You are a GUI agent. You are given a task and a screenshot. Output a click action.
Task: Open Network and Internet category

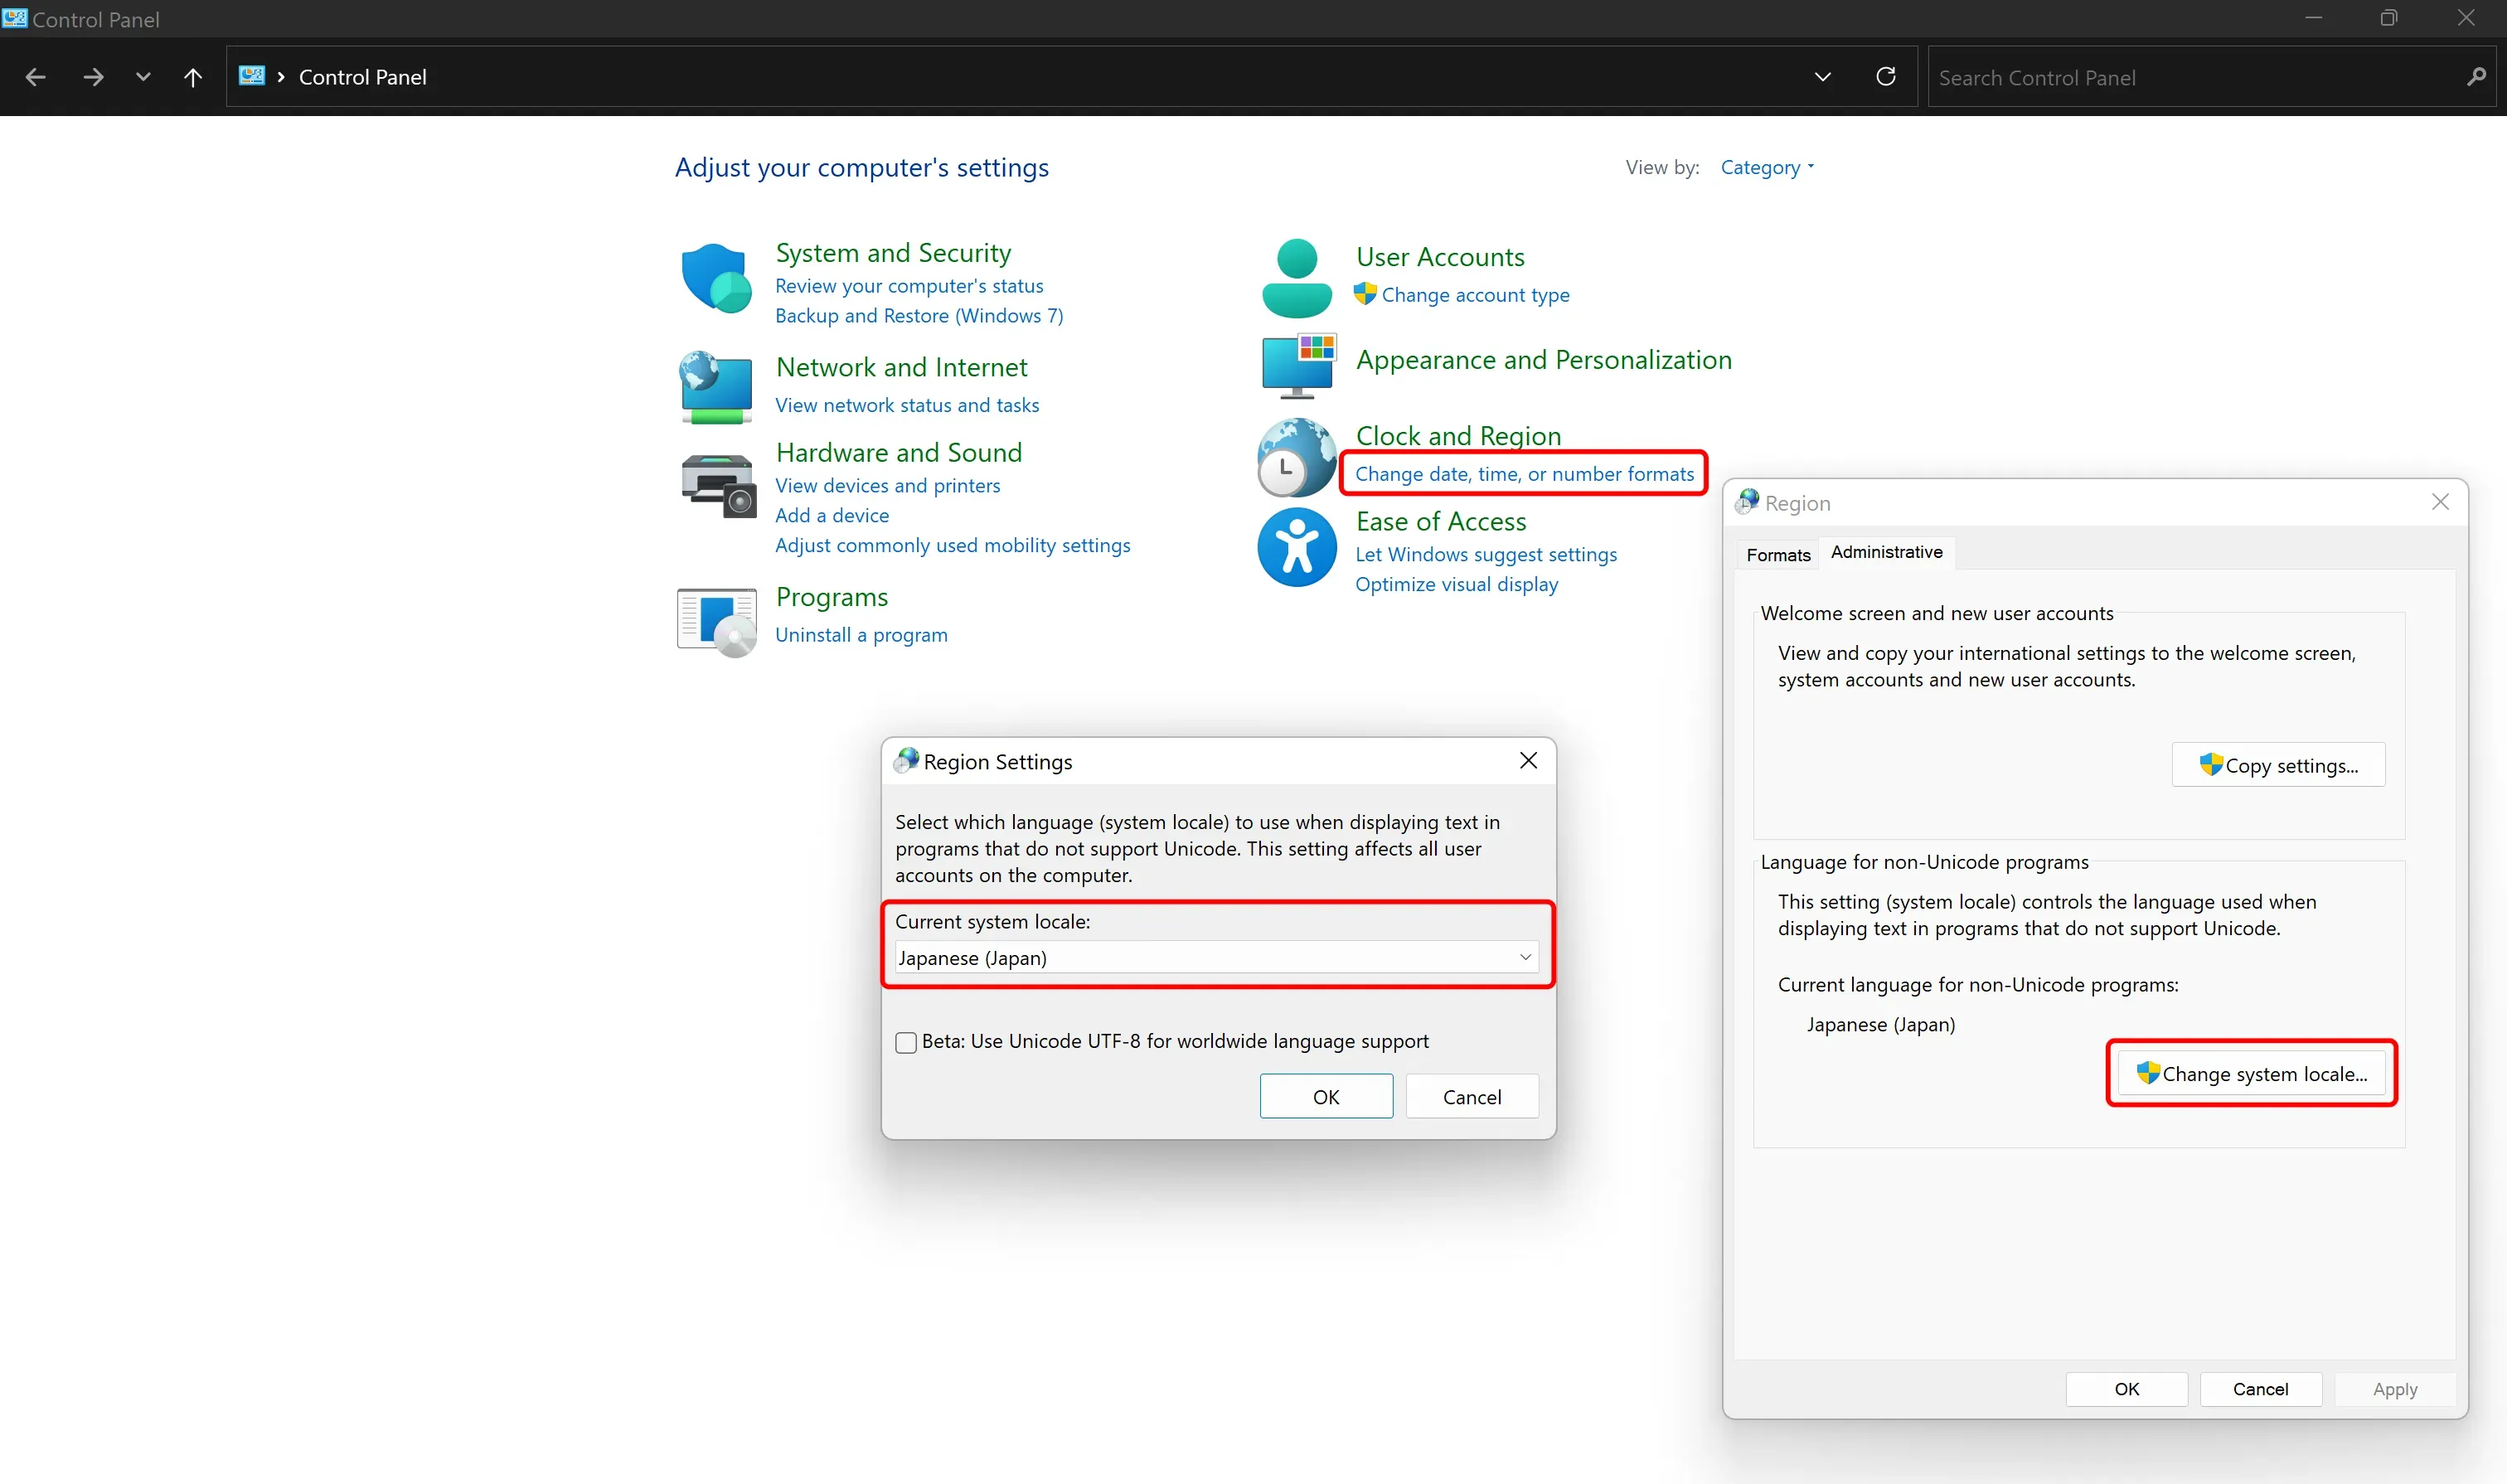(x=901, y=368)
